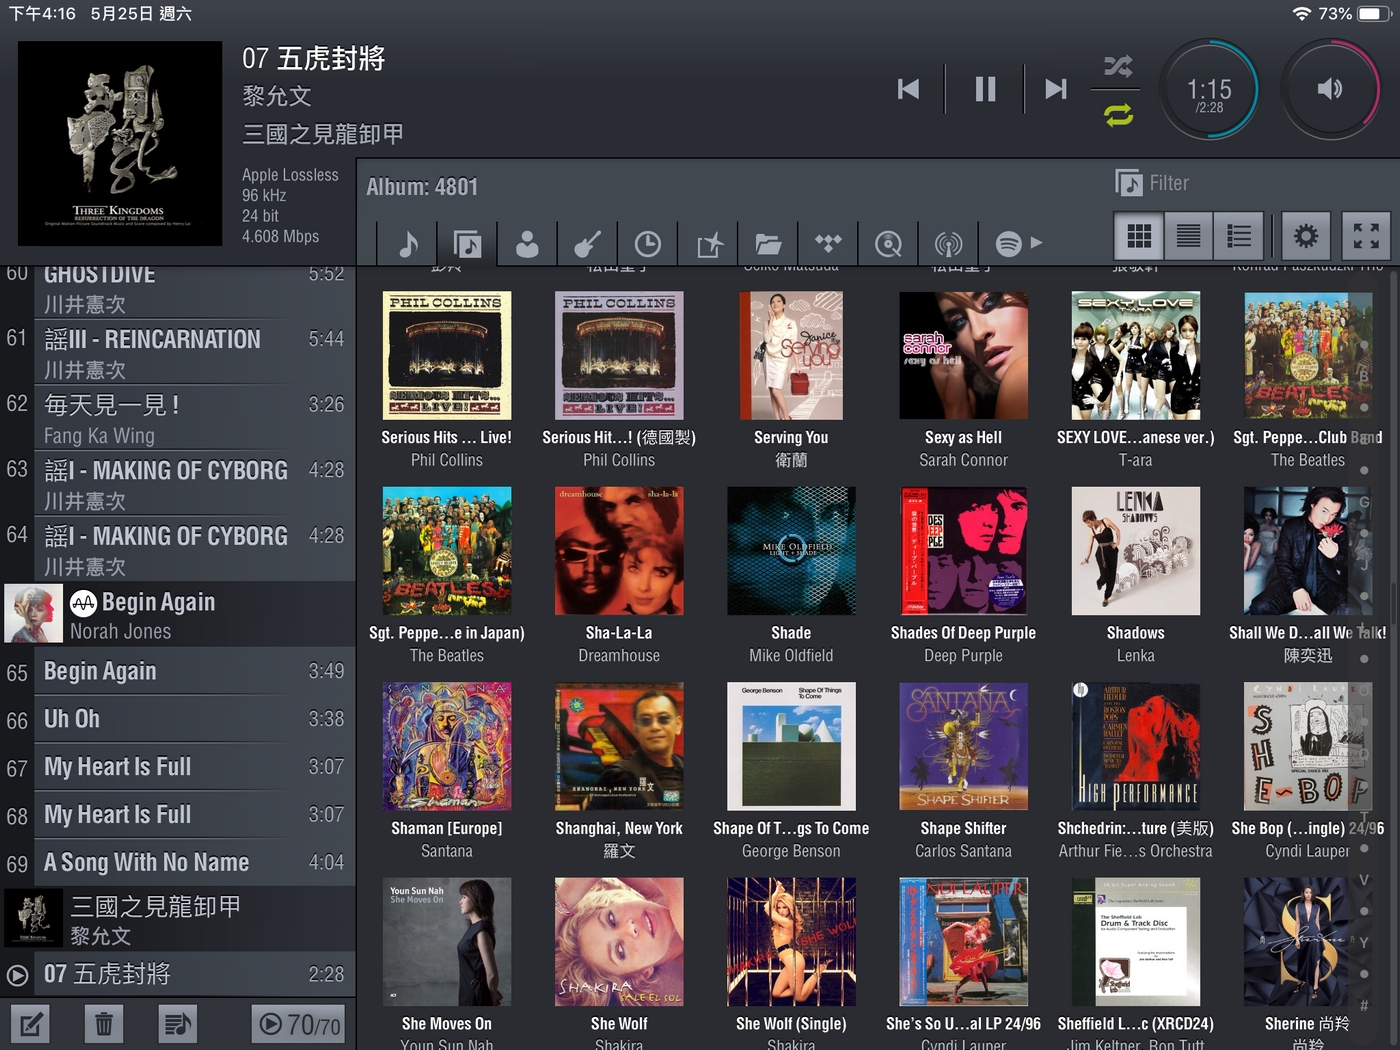Screen dimensions: 1400x1050
Task: Toggle shuffle playback mode
Action: point(1118,67)
